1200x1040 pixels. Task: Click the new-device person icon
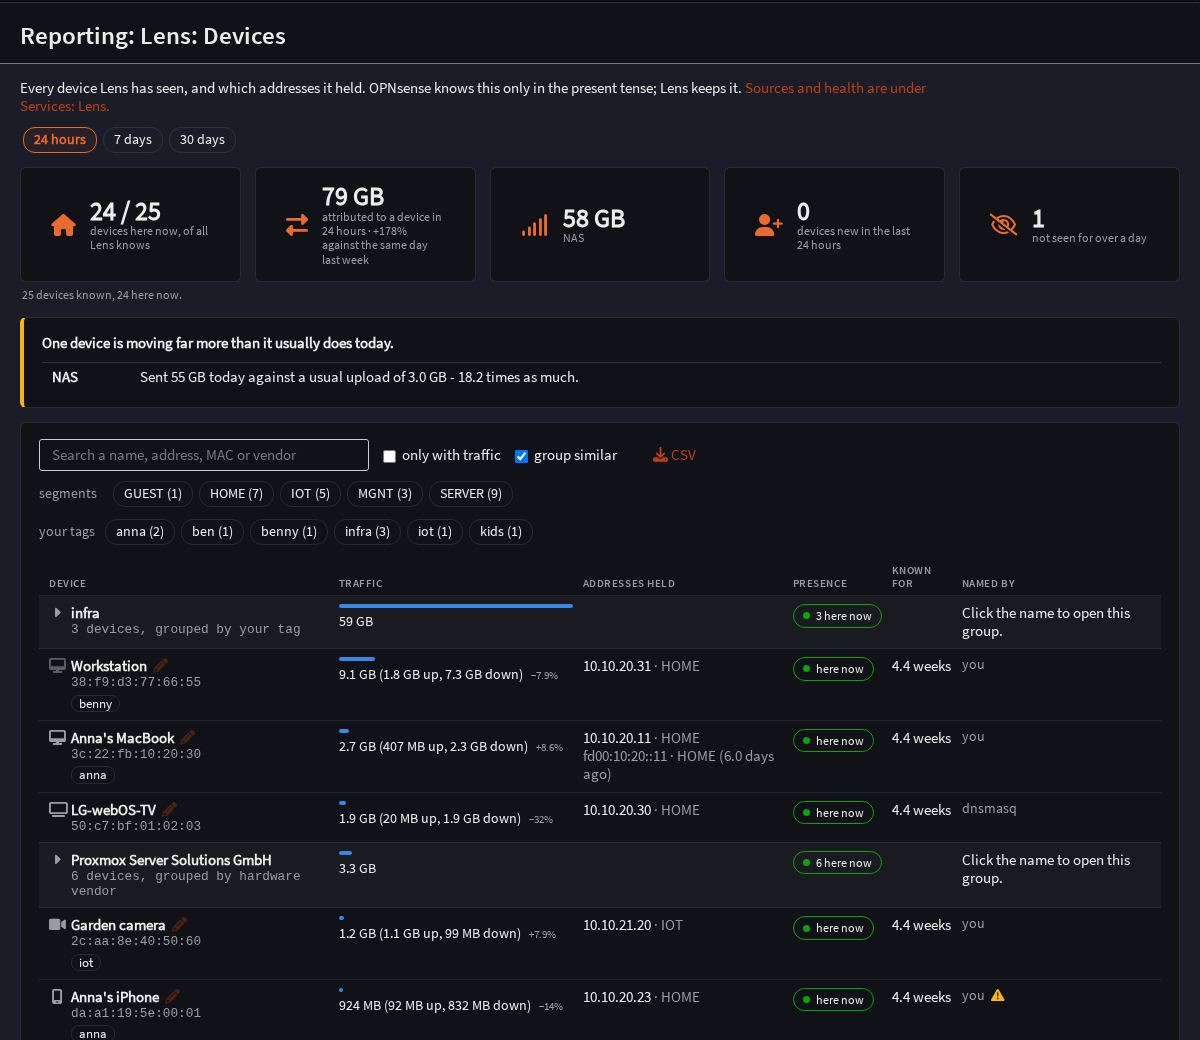[769, 225]
